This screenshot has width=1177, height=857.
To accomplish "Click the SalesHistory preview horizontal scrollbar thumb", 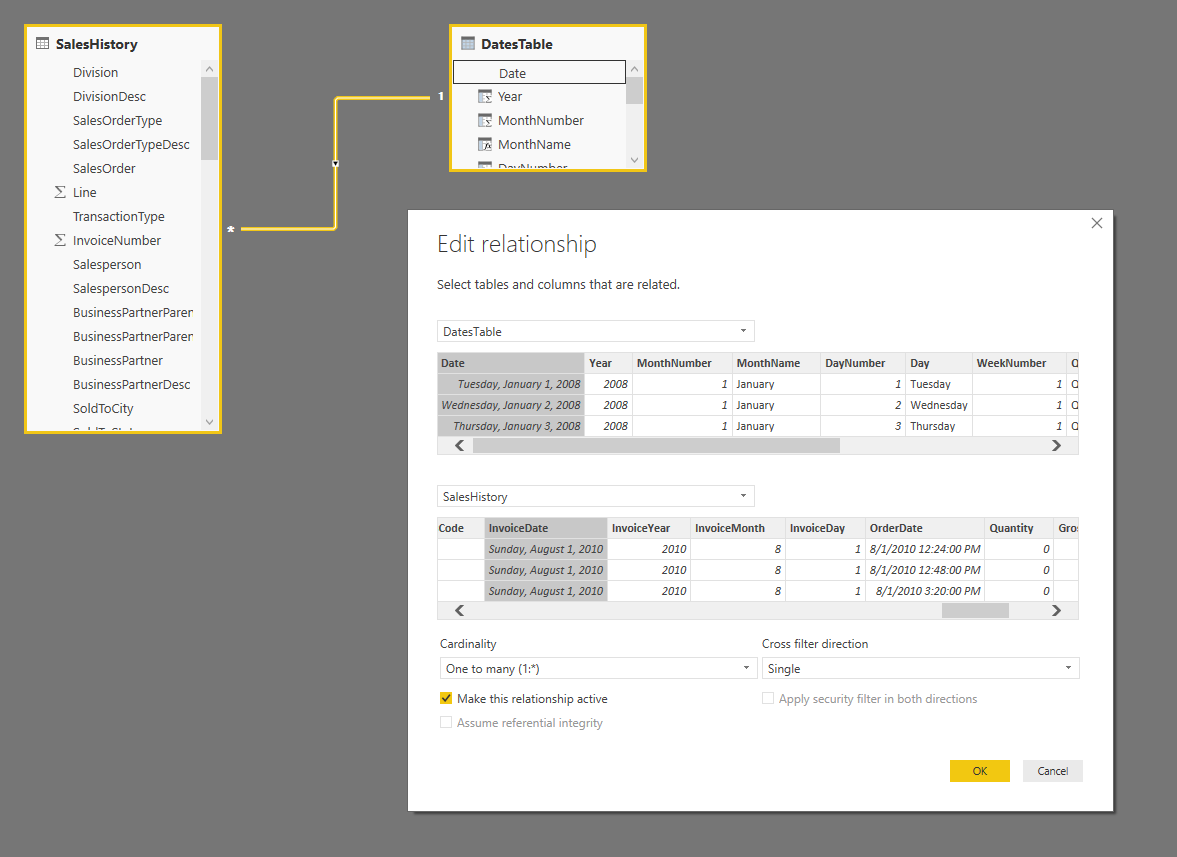I will click(975, 611).
